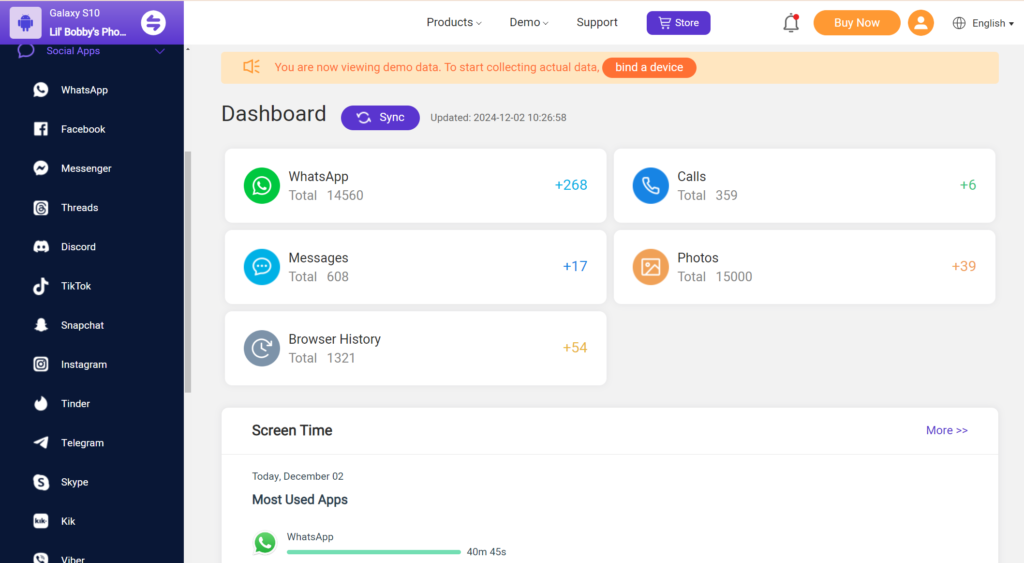Collapse the Social Apps section chevron
This screenshot has height=563, width=1024.
160,51
